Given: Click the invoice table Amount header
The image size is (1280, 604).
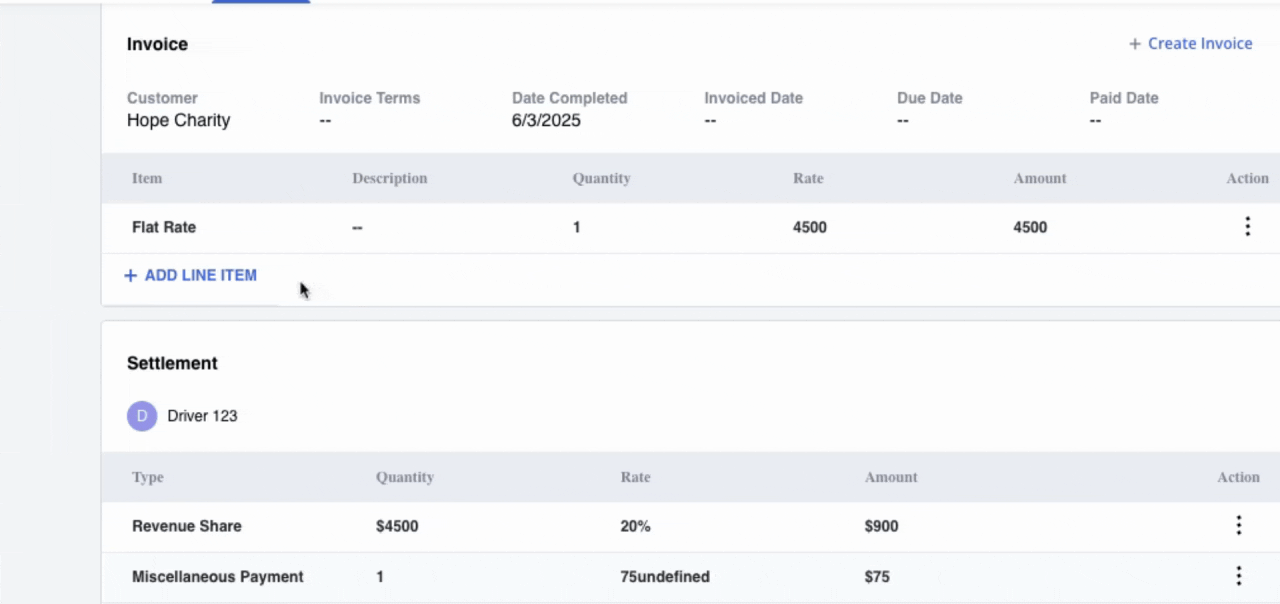Looking at the screenshot, I should click(1040, 178).
